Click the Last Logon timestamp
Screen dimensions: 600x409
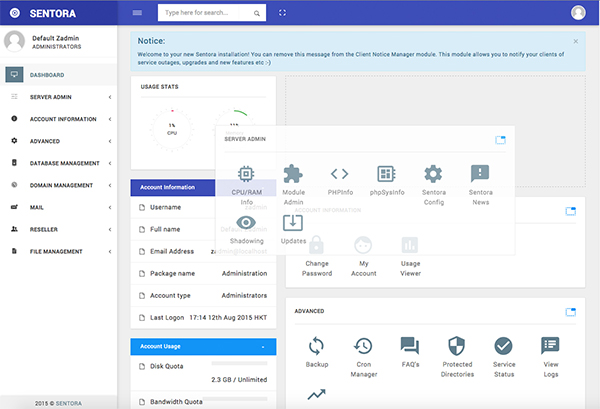[x=228, y=318]
